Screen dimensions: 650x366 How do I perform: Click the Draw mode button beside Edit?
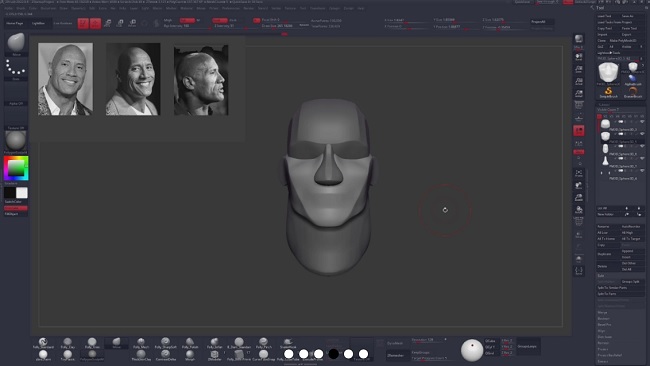(95, 23)
